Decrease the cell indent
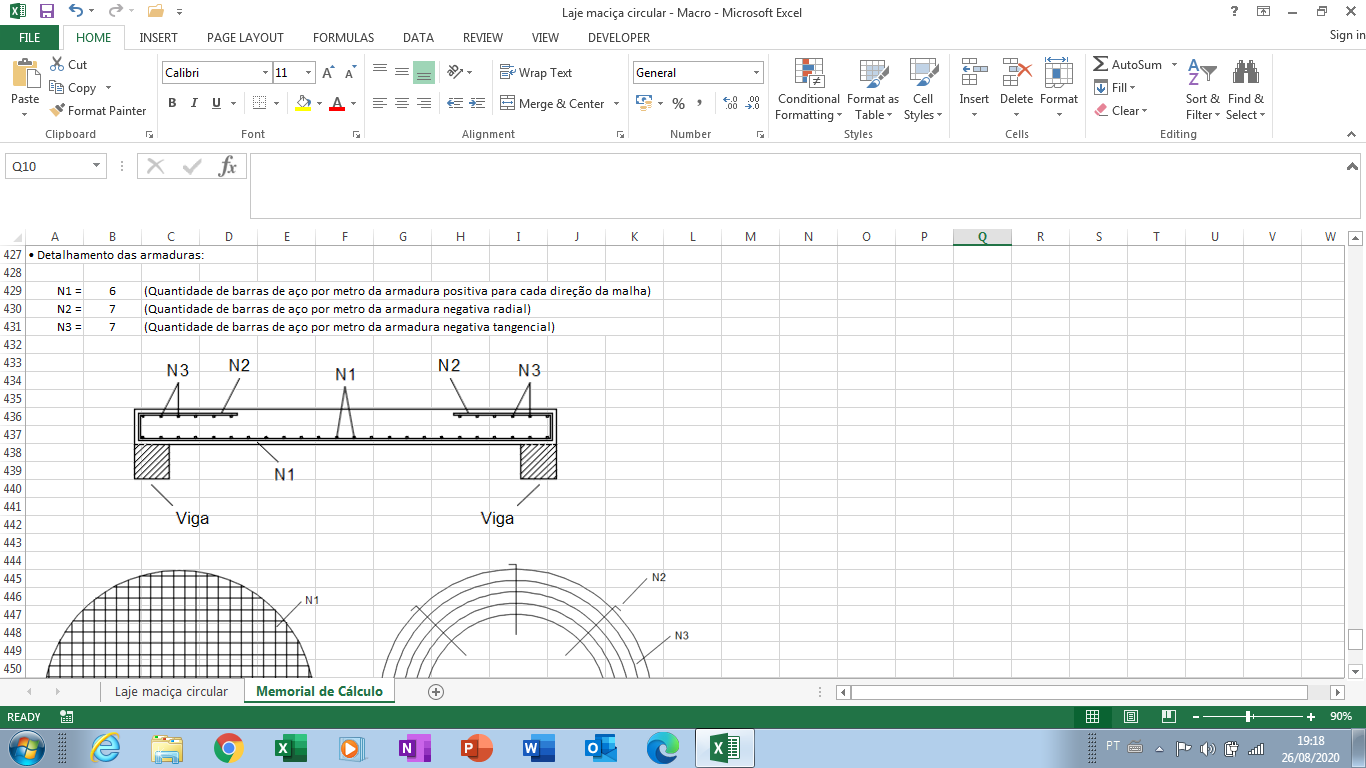 point(455,103)
